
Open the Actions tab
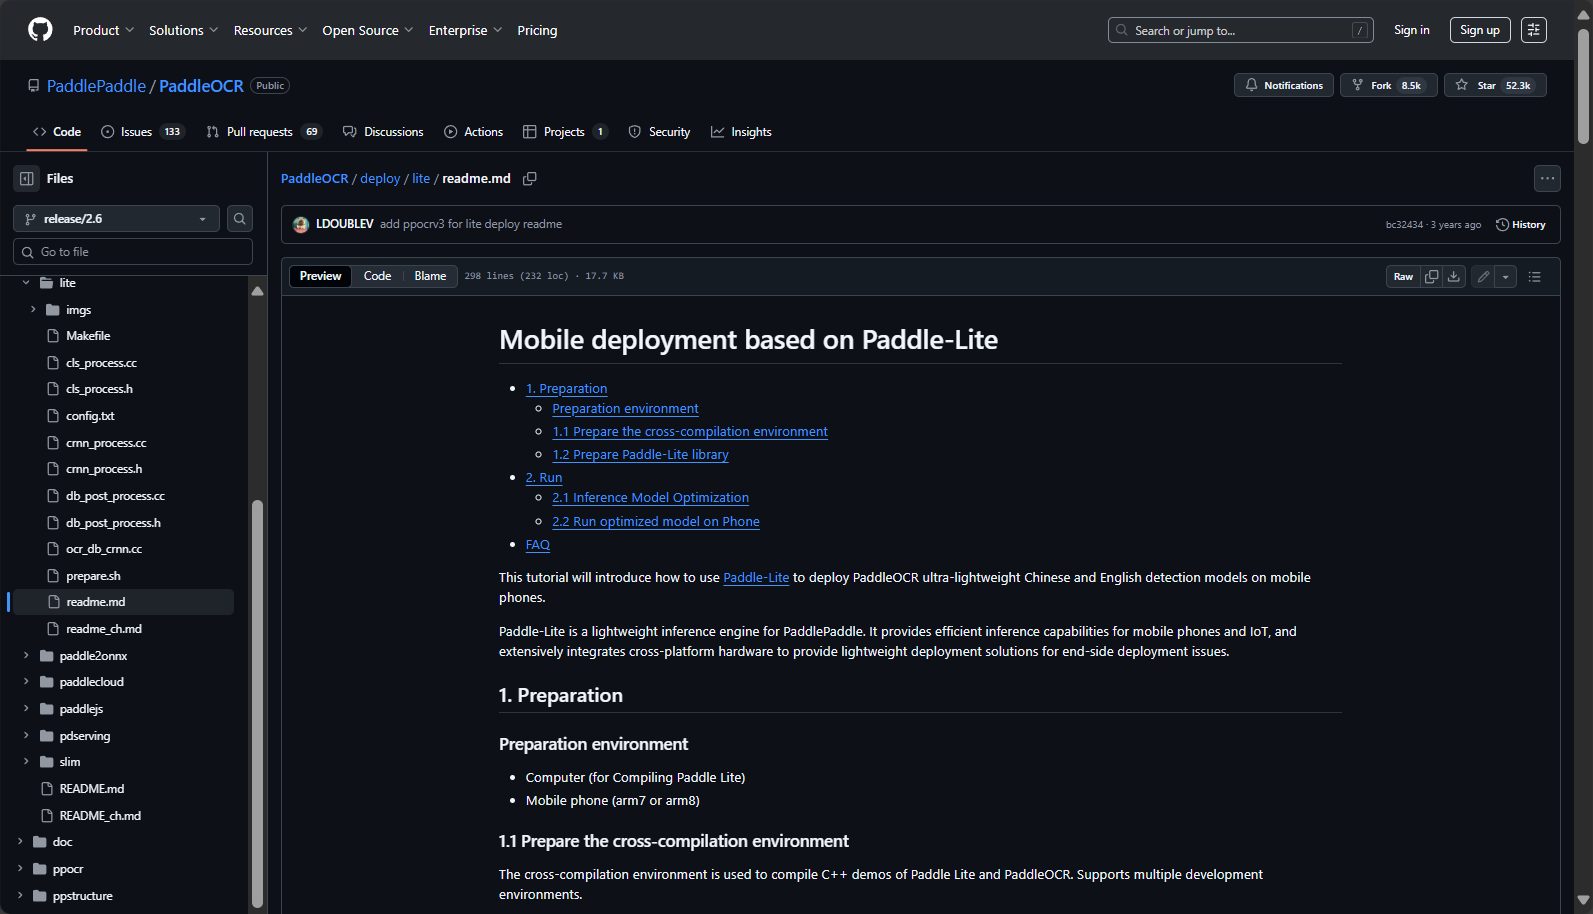pos(473,132)
